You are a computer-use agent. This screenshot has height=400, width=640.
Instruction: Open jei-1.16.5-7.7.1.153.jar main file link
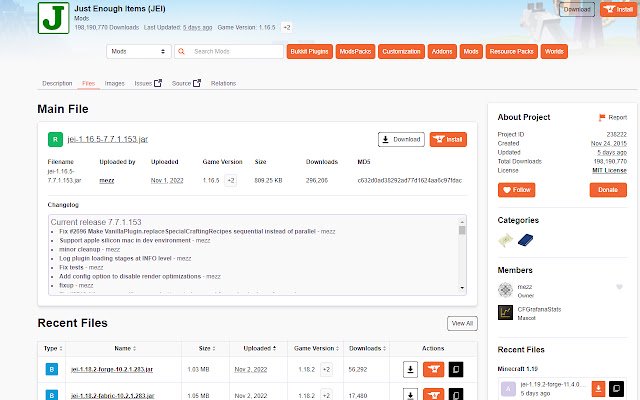tap(108, 139)
